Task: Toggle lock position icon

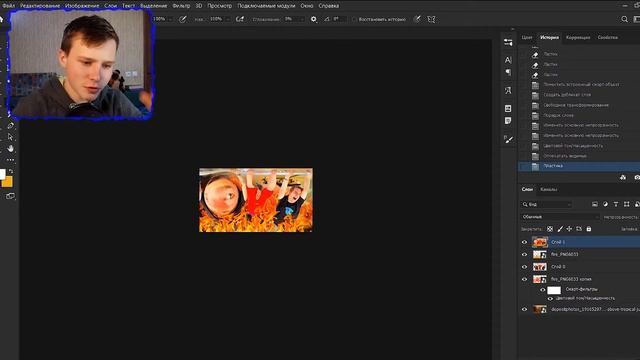Action: [569, 229]
